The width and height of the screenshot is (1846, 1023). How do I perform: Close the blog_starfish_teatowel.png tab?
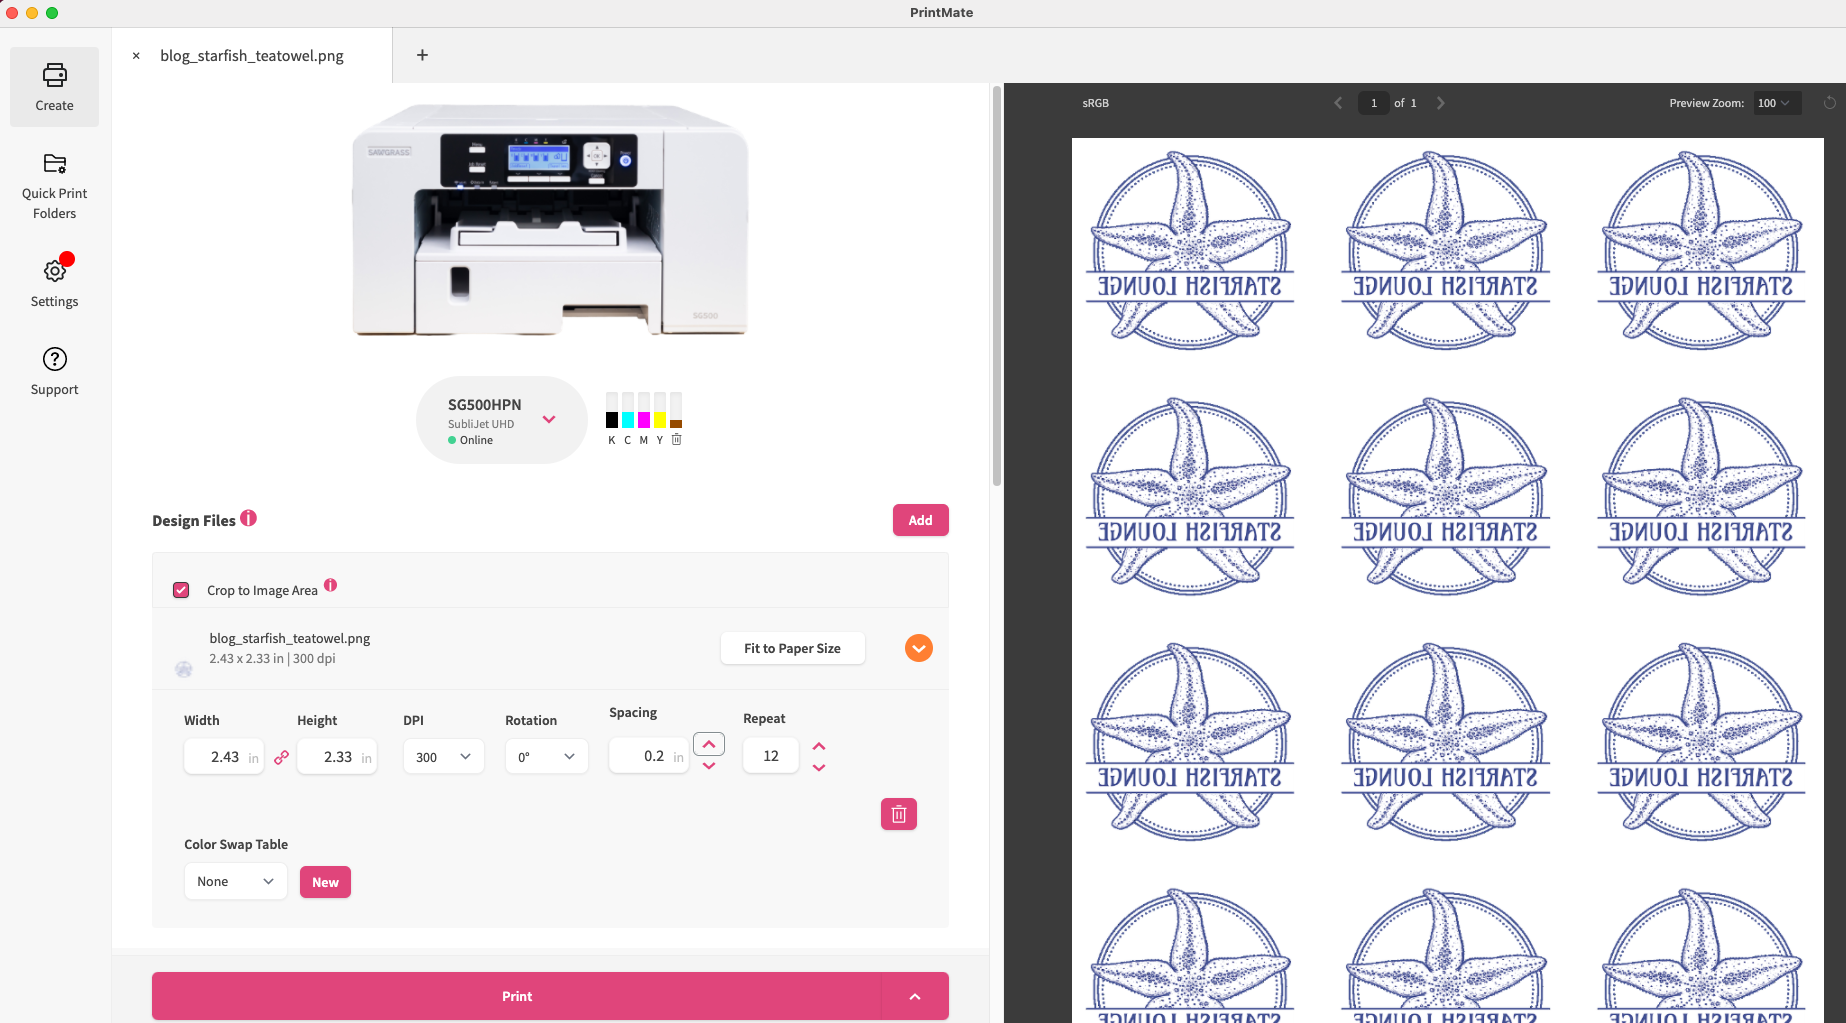[x=136, y=56]
